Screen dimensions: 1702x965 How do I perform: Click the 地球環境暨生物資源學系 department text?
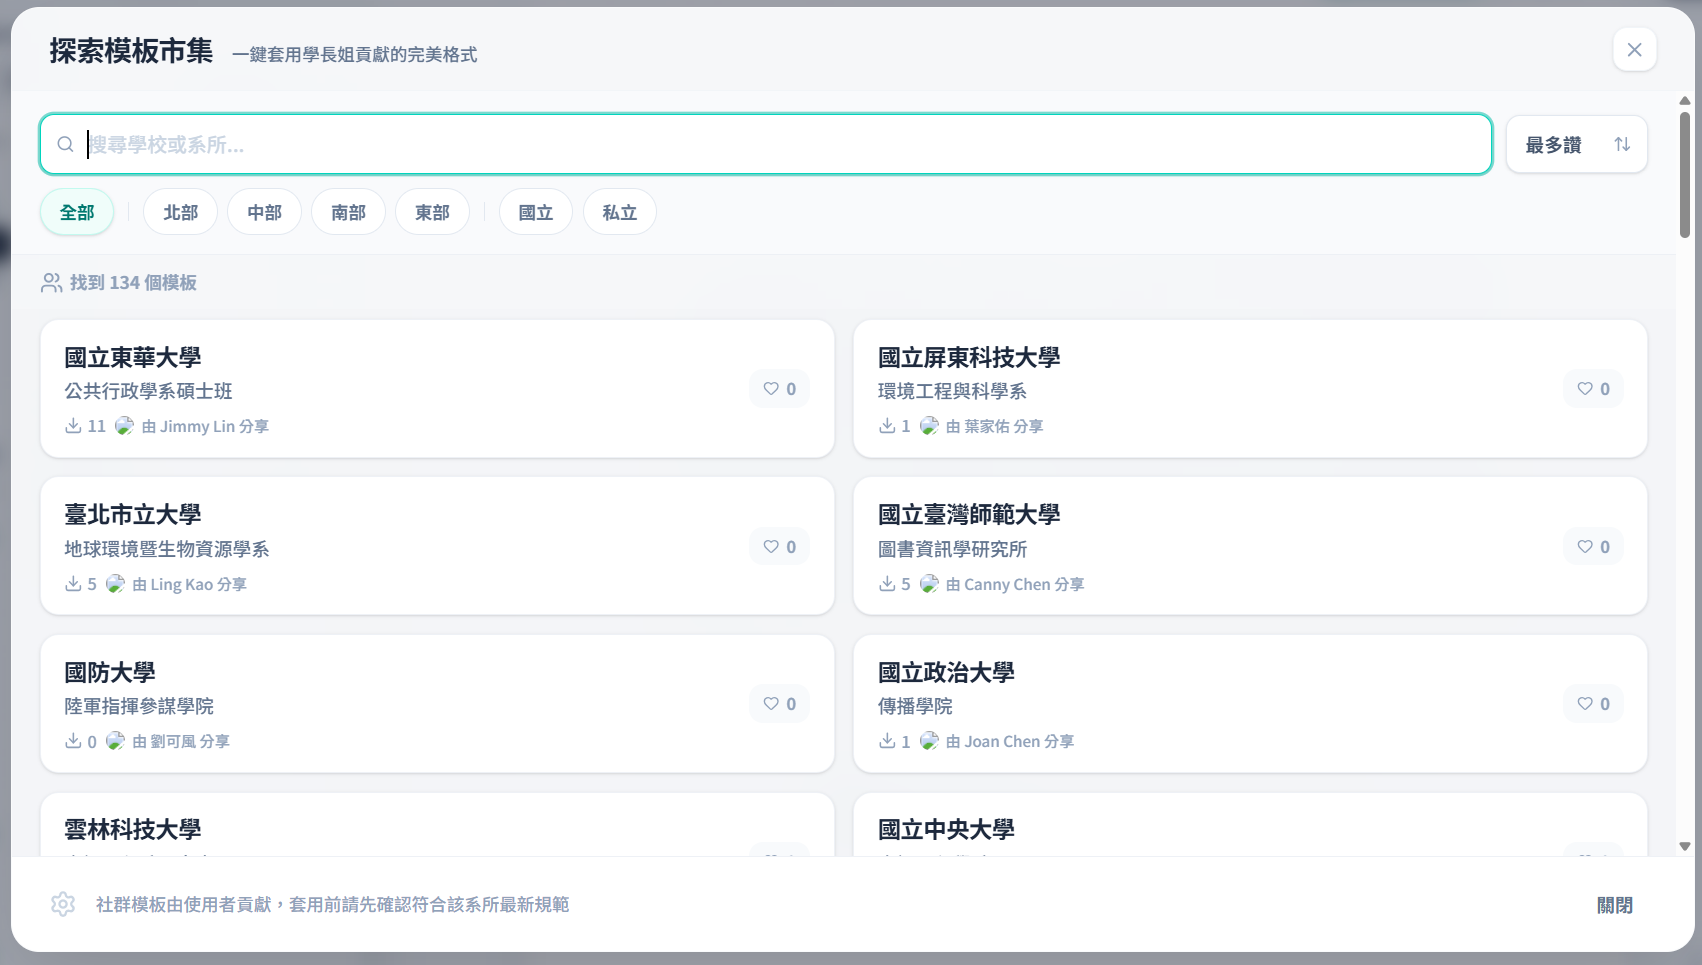(167, 549)
